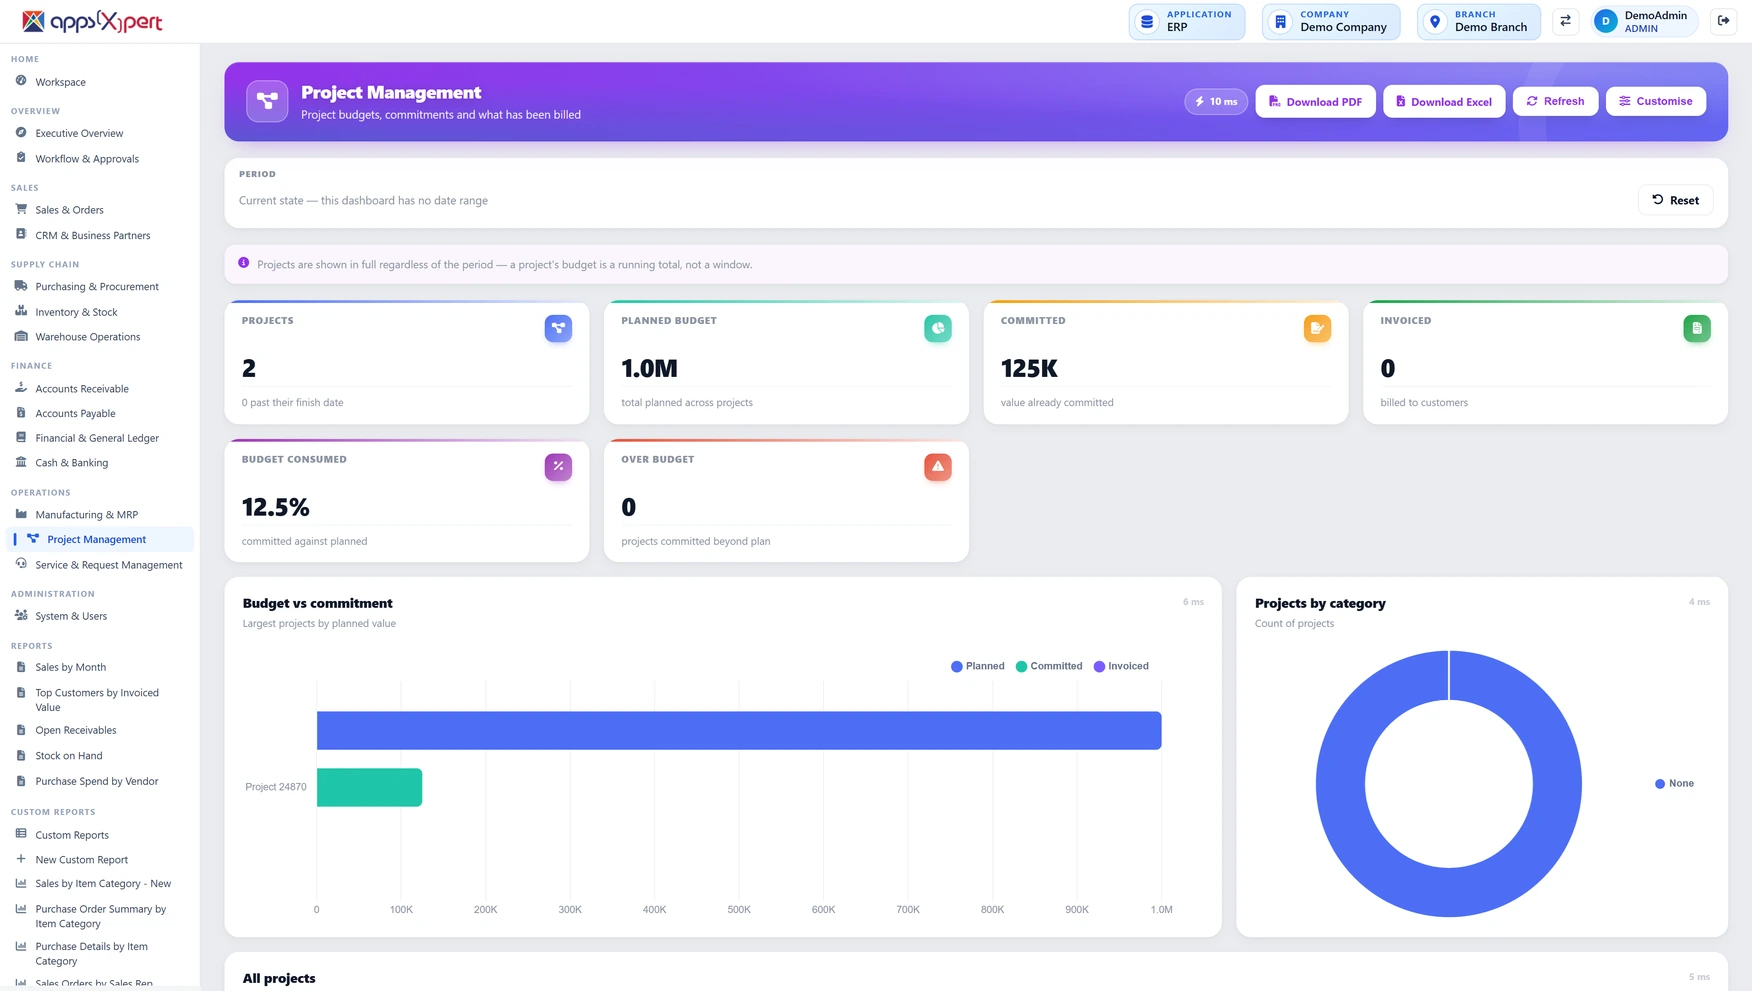Click the Over Budget warning icon

tap(937, 466)
